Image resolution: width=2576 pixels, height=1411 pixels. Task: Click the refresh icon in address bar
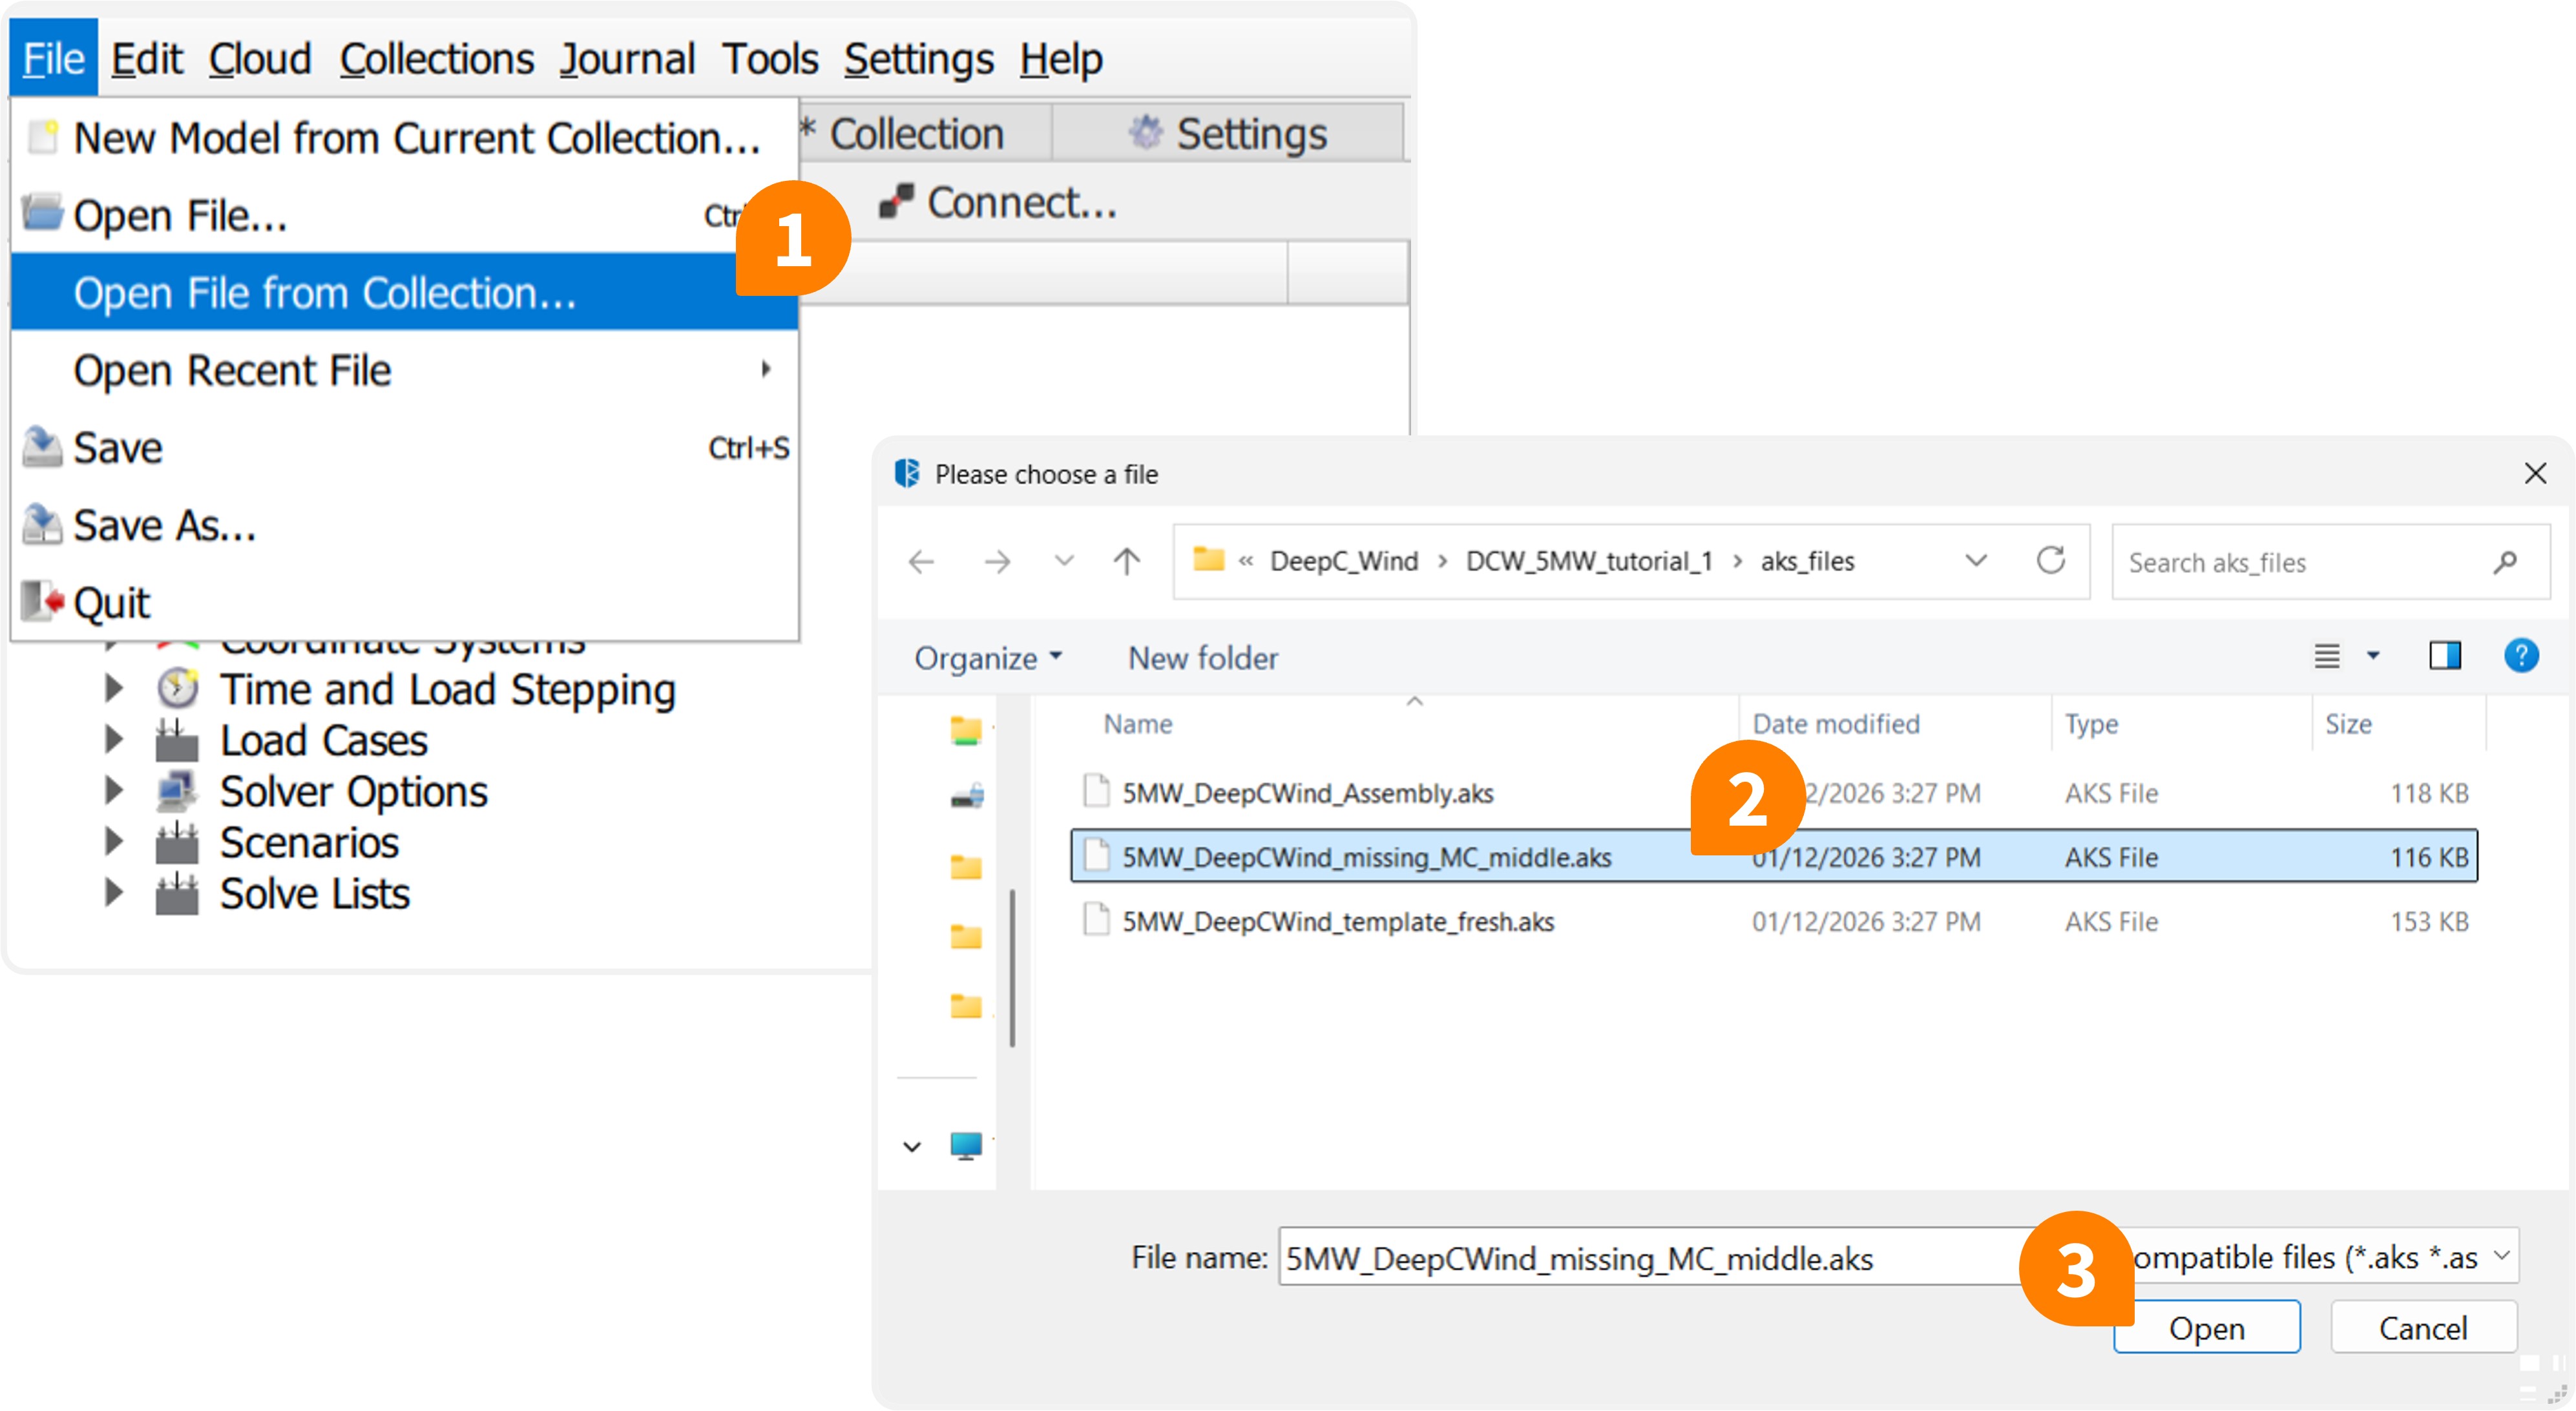pos(2051,561)
